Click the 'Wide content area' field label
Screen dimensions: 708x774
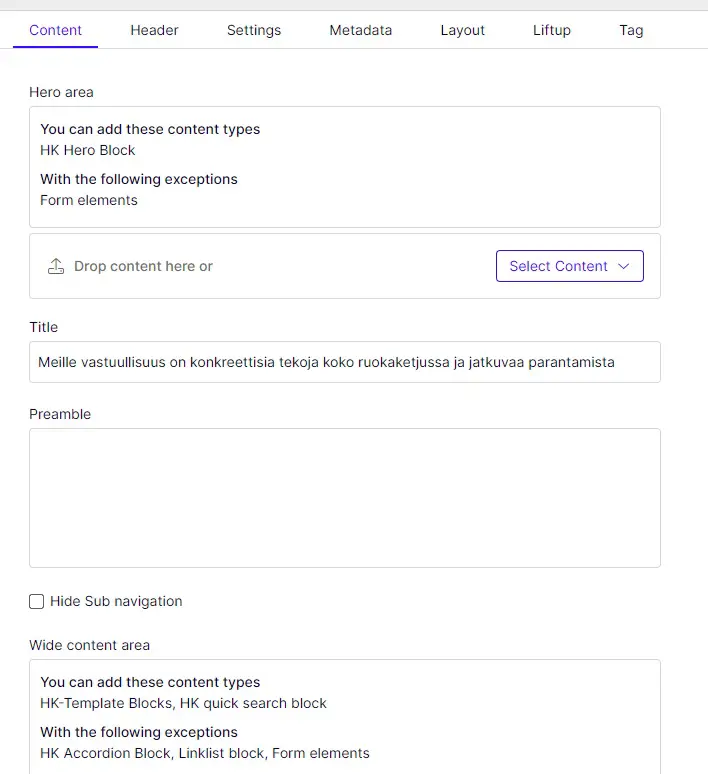pyautogui.click(x=89, y=645)
